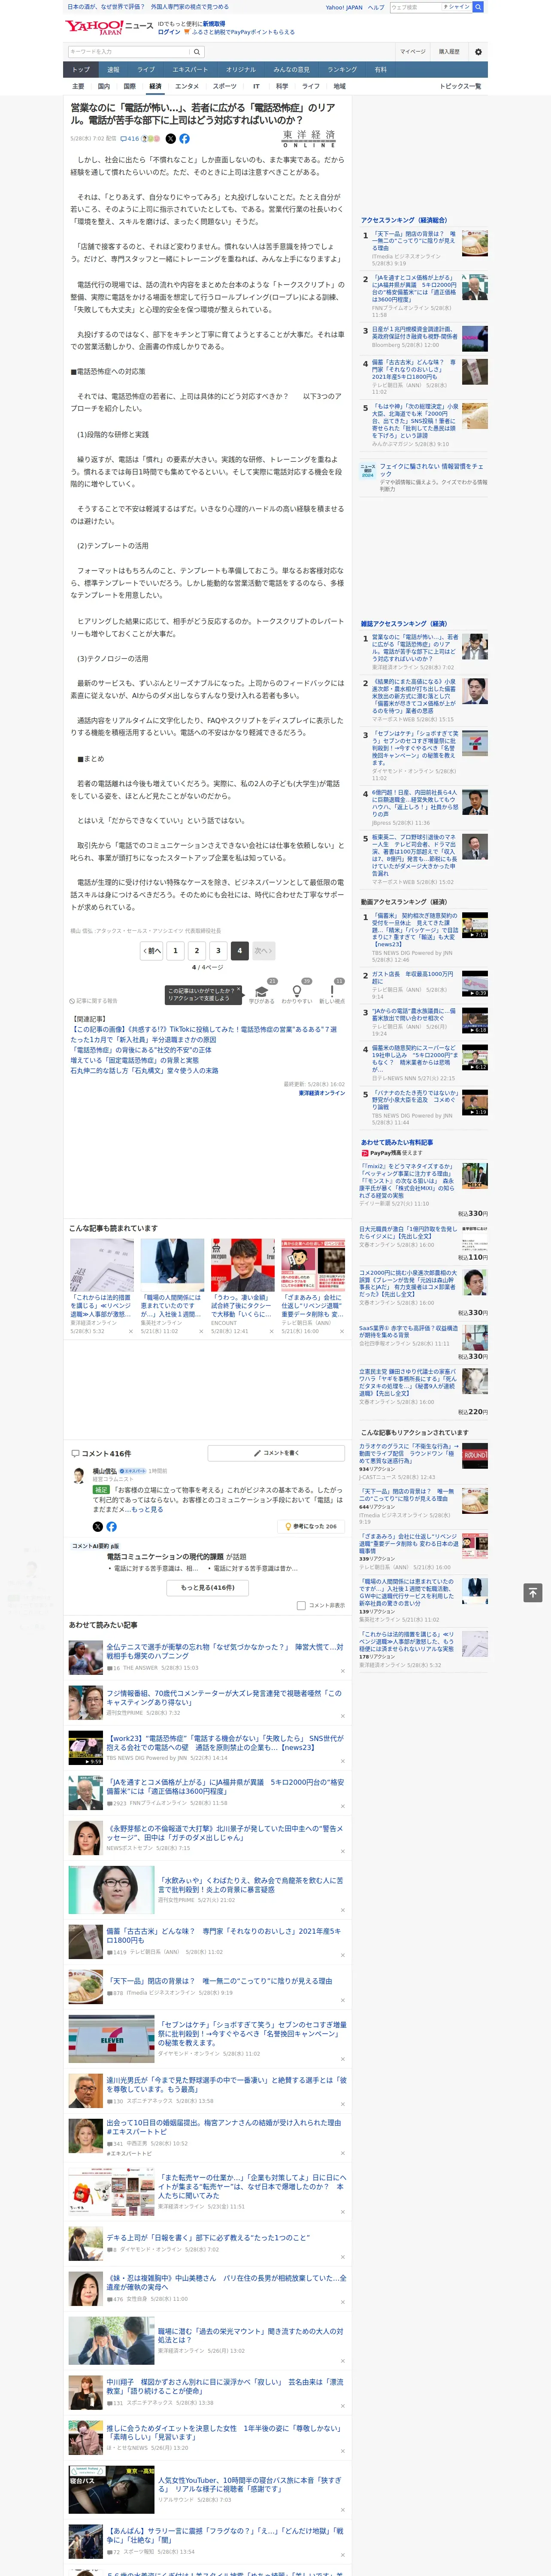Click Yahoo! JAPAN link in top bar
Viewport: 551px width, 2576px height.
point(344,7)
